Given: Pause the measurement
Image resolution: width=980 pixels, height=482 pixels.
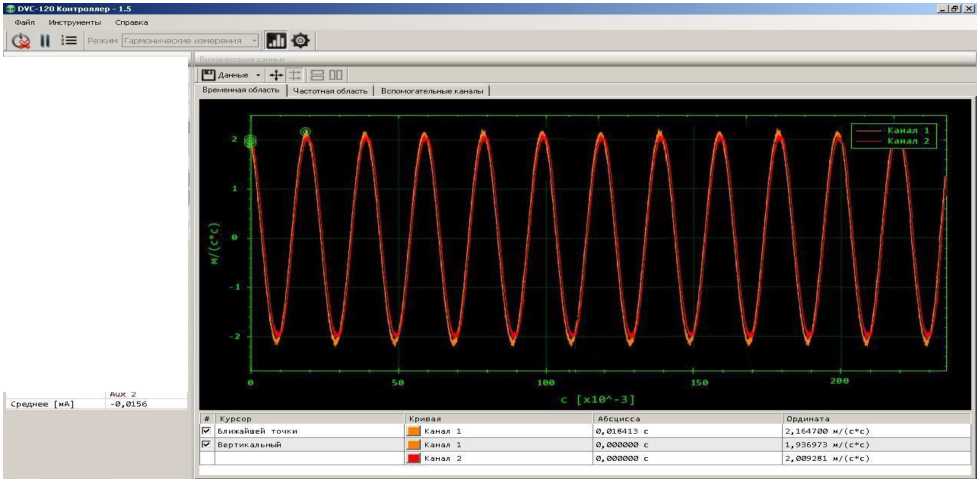Looking at the screenshot, I should click(x=45, y=41).
